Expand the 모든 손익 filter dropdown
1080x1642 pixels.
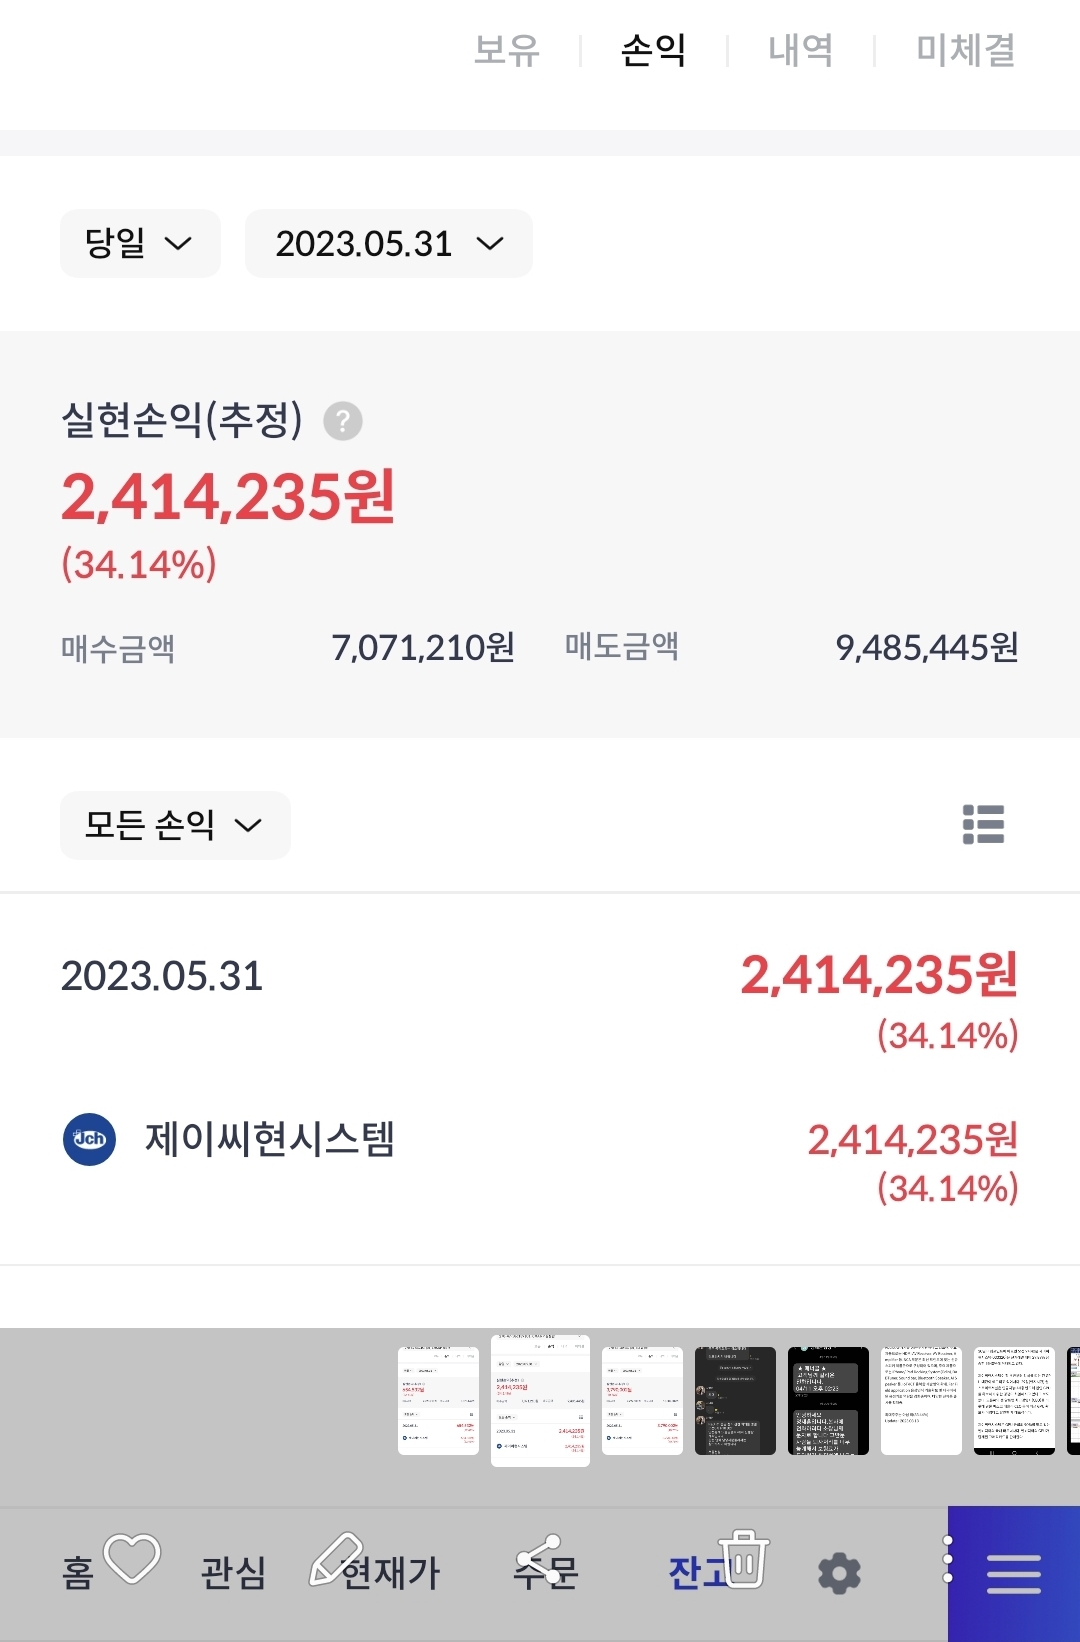[175, 825]
